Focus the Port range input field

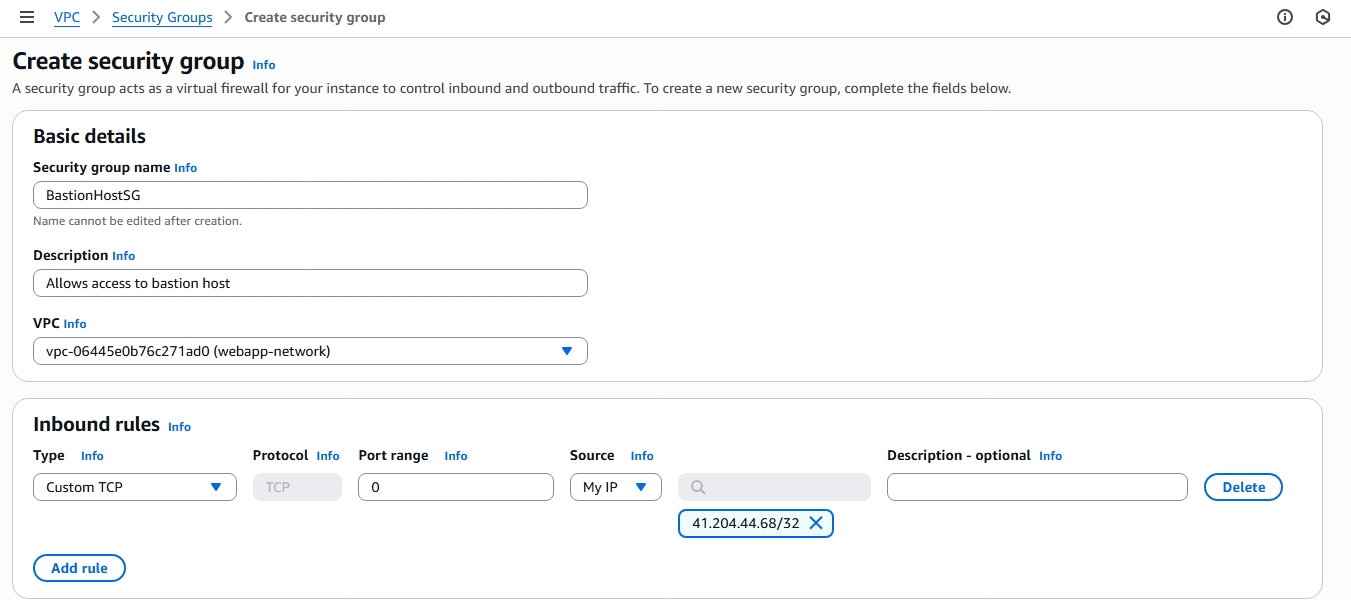455,487
